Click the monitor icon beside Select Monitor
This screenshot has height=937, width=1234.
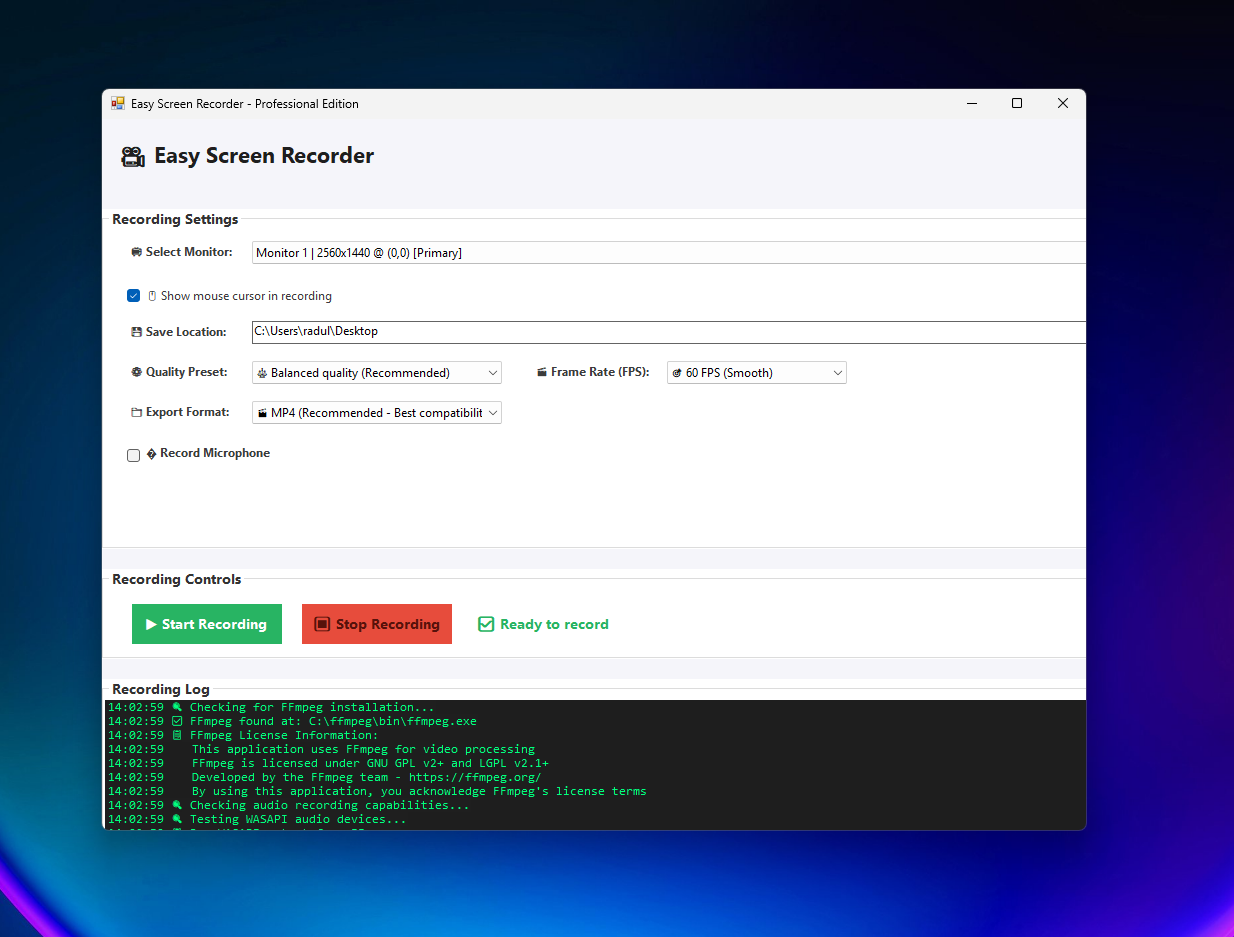[137, 253]
